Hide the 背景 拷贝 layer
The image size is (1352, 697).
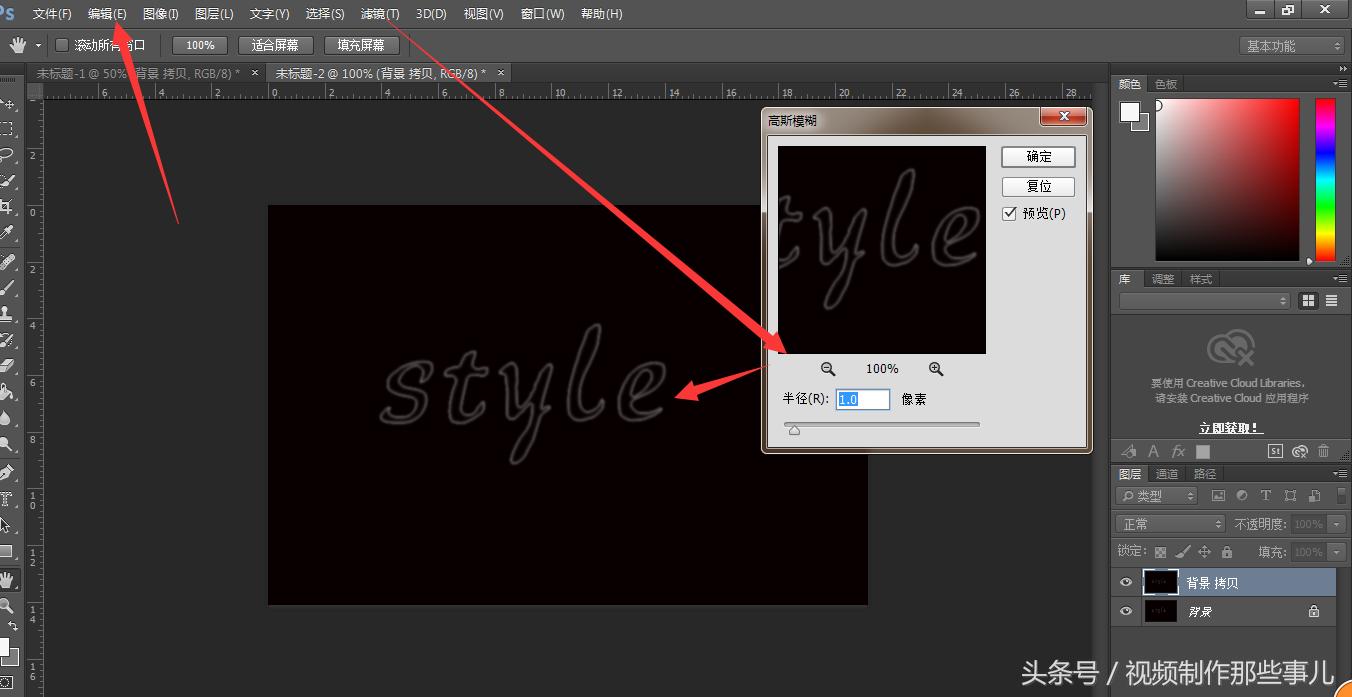1126,583
